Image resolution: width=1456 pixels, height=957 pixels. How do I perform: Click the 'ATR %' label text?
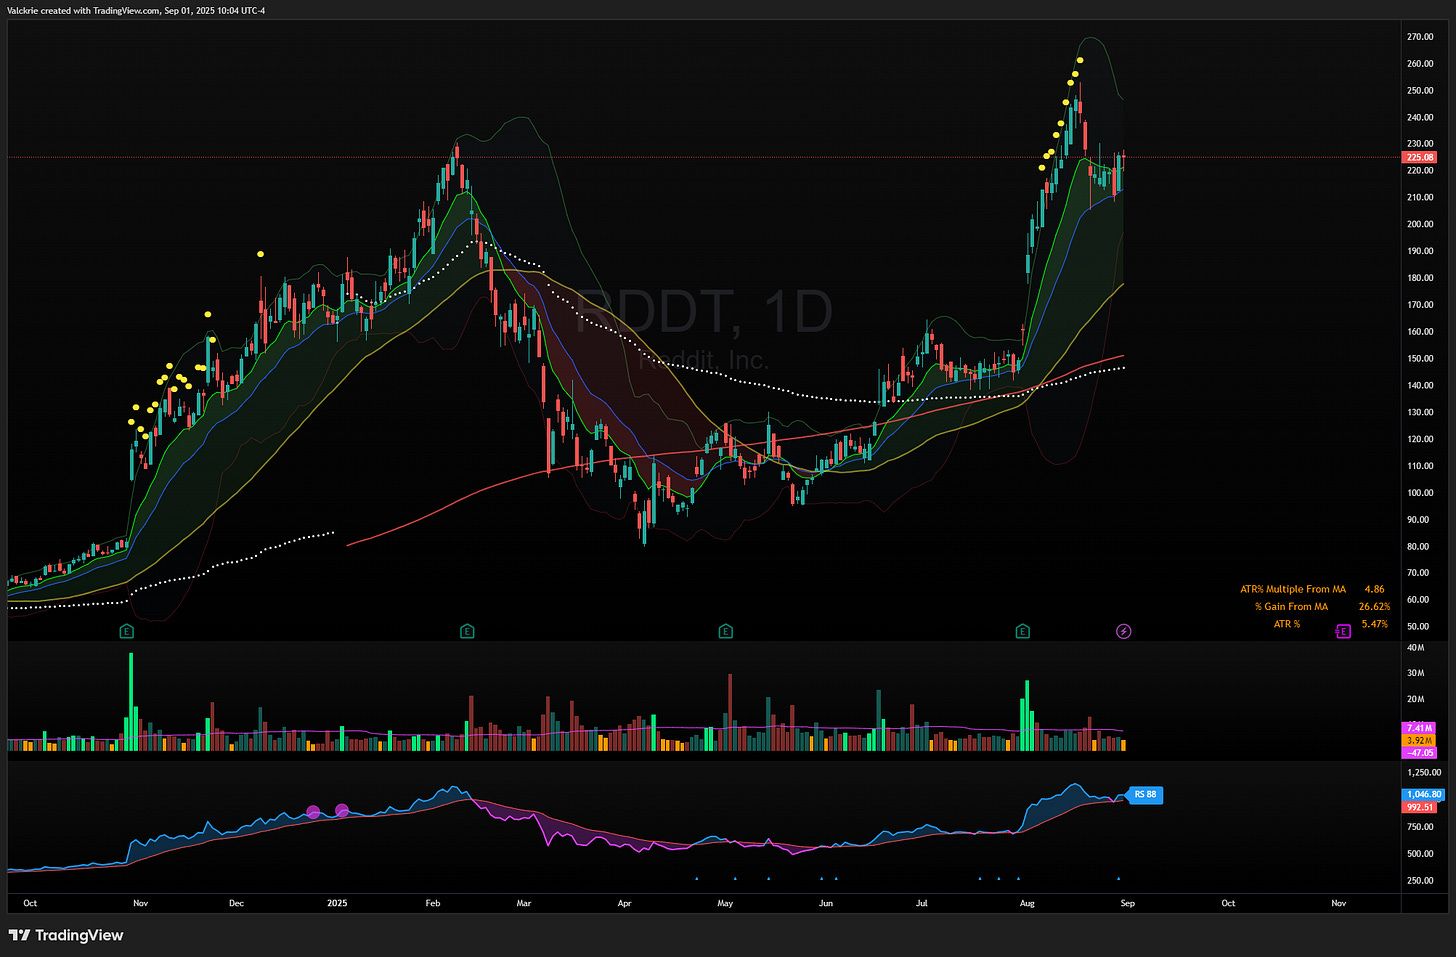pyautogui.click(x=1287, y=624)
